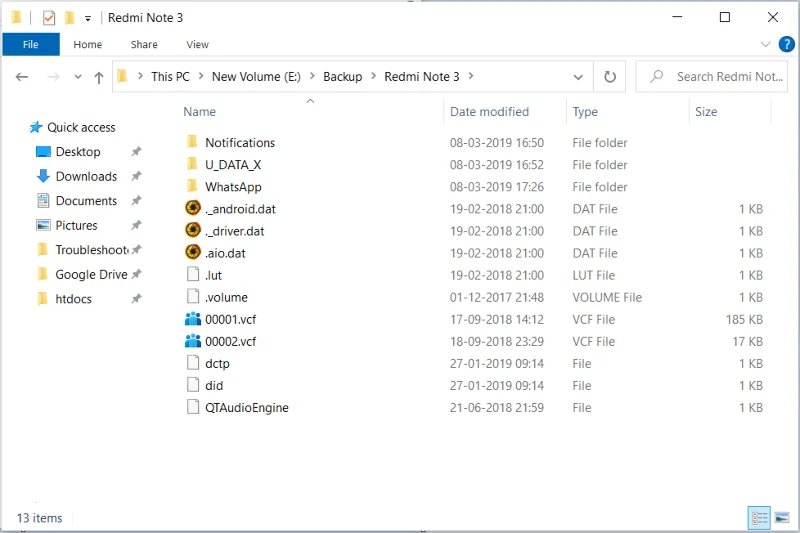The image size is (800, 533).
Task: Open Google Drive in Quick access
Action: [x=91, y=274]
